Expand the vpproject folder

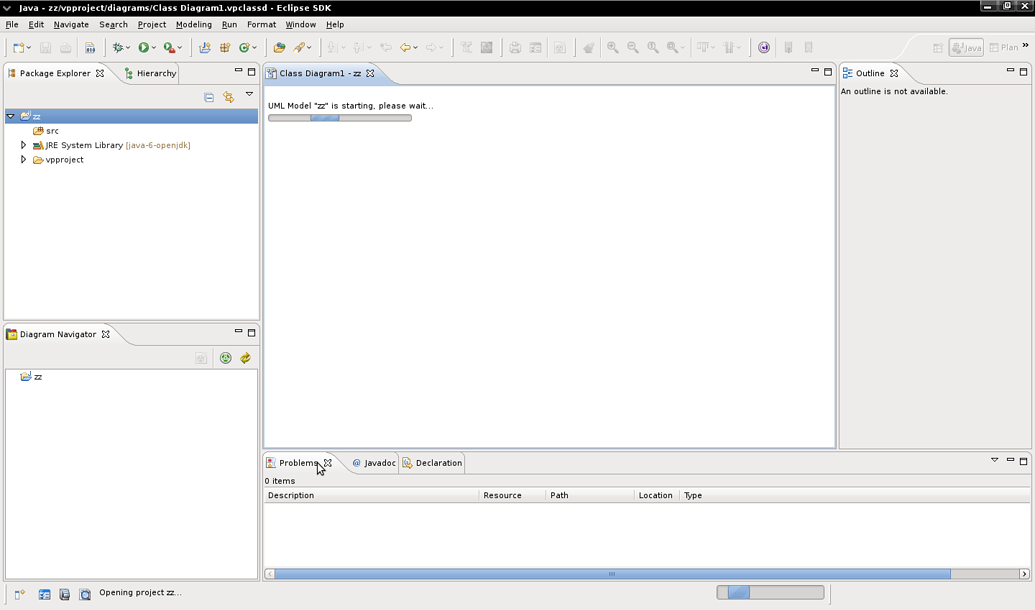pyautogui.click(x=23, y=159)
